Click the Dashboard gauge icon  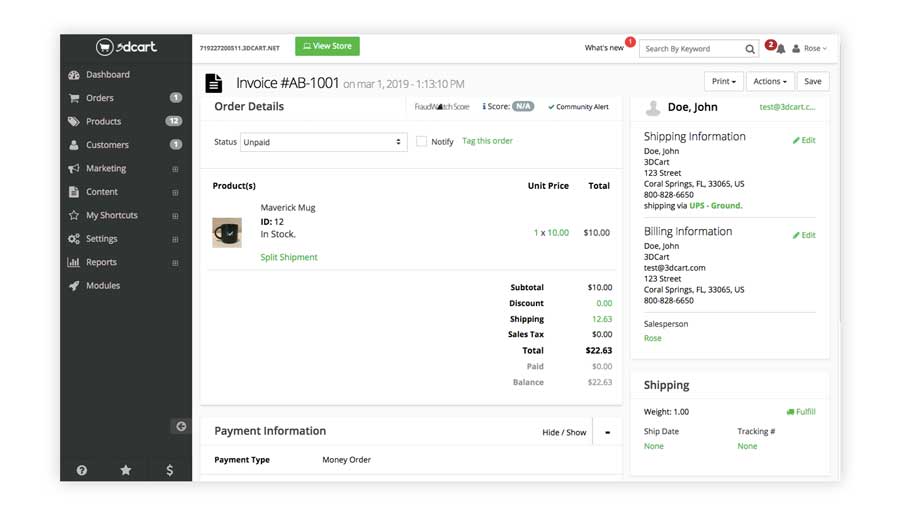click(x=73, y=75)
